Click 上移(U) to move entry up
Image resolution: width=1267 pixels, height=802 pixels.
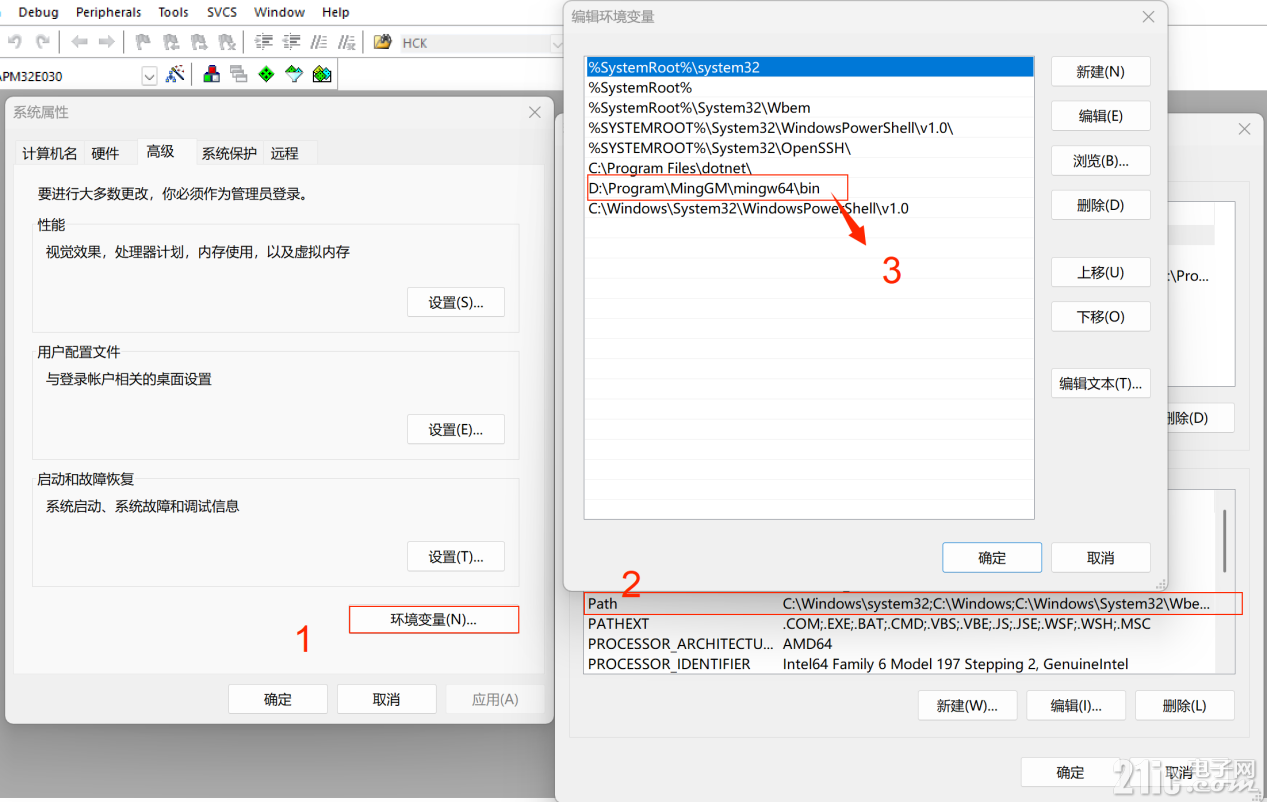pos(1100,271)
